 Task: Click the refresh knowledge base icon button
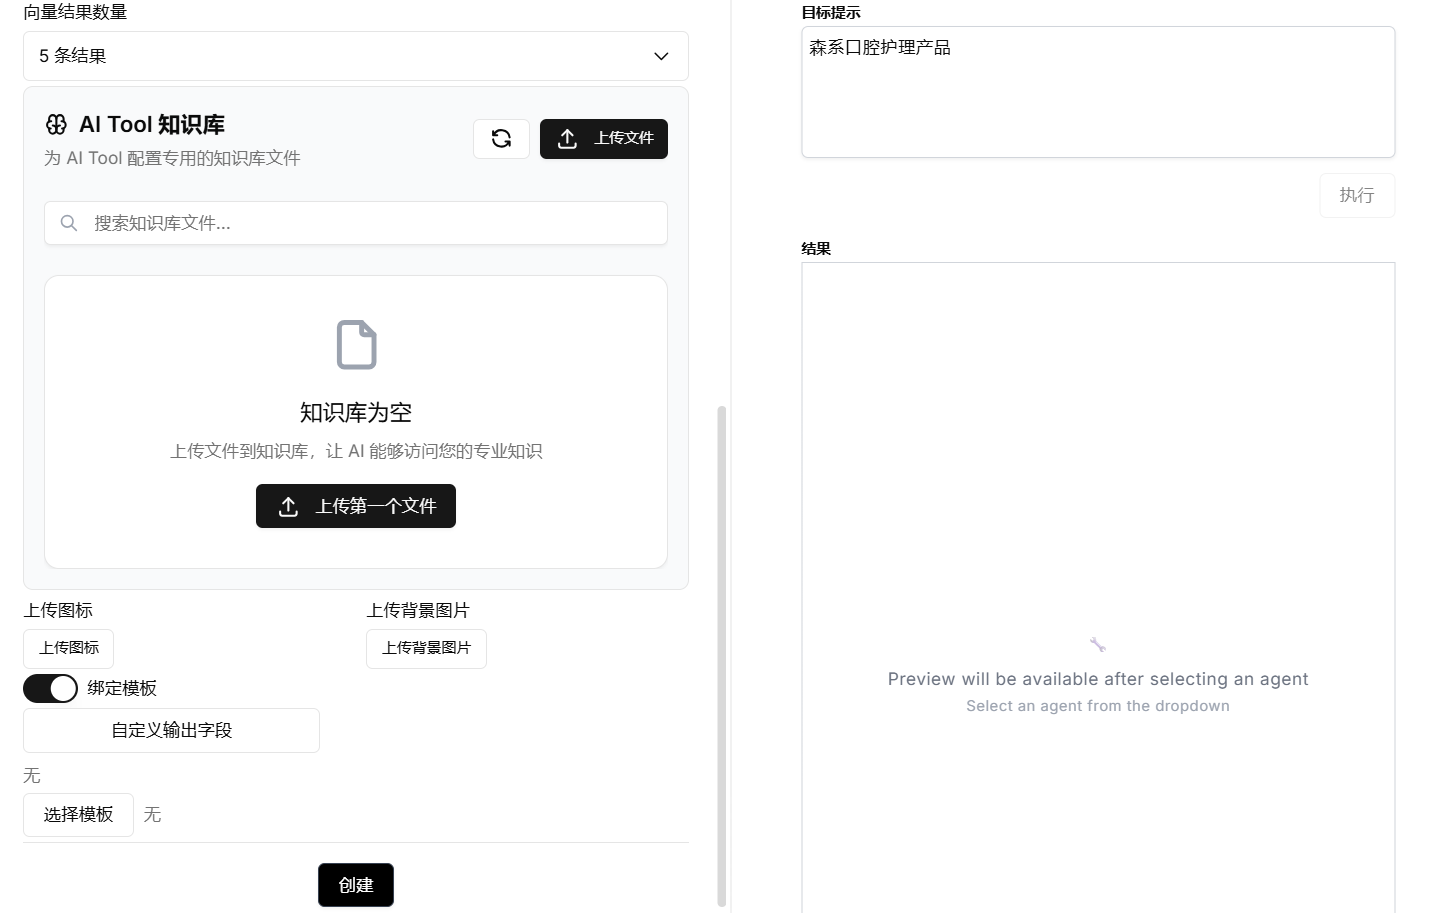[x=501, y=139]
